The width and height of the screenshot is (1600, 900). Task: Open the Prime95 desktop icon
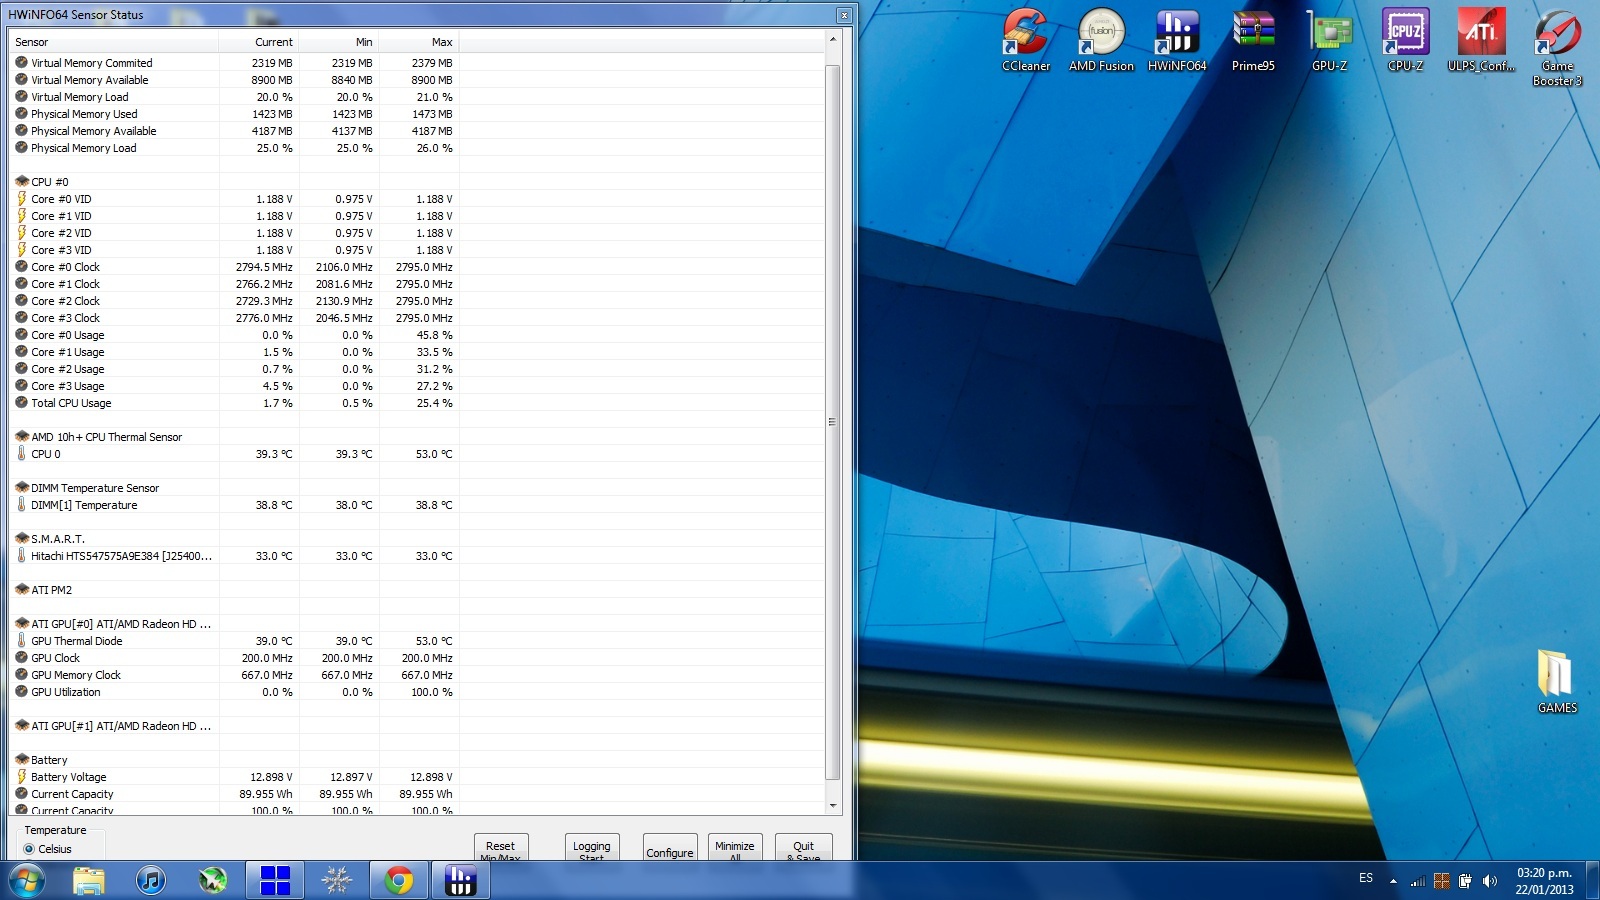(x=1253, y=39)
